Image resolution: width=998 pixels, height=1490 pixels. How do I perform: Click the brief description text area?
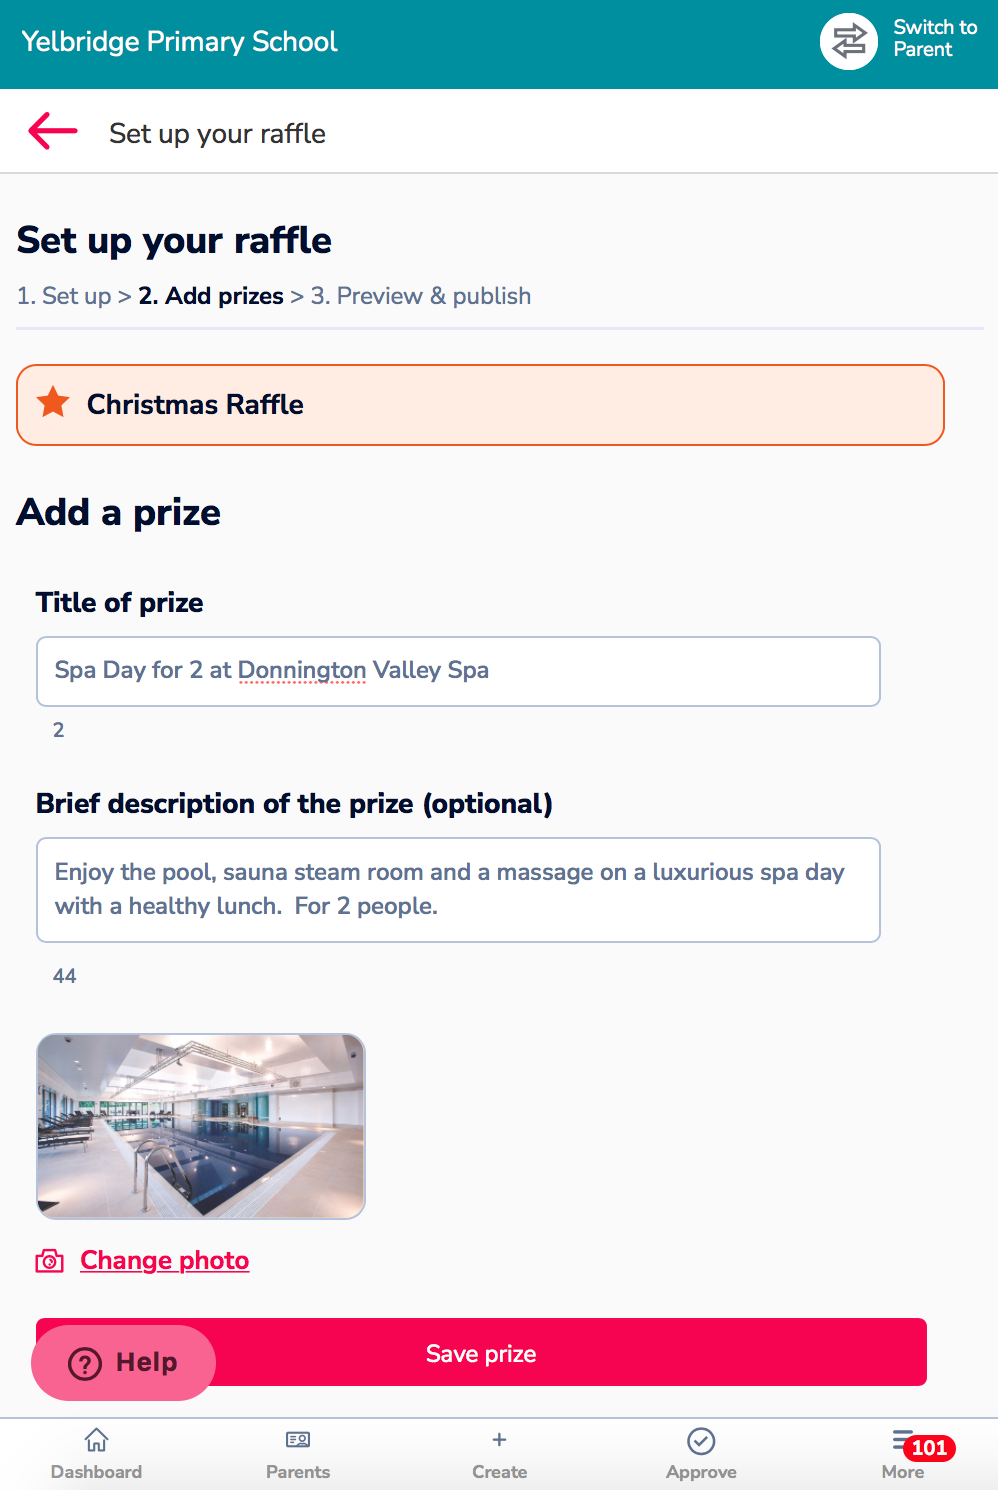click(458, 890)
